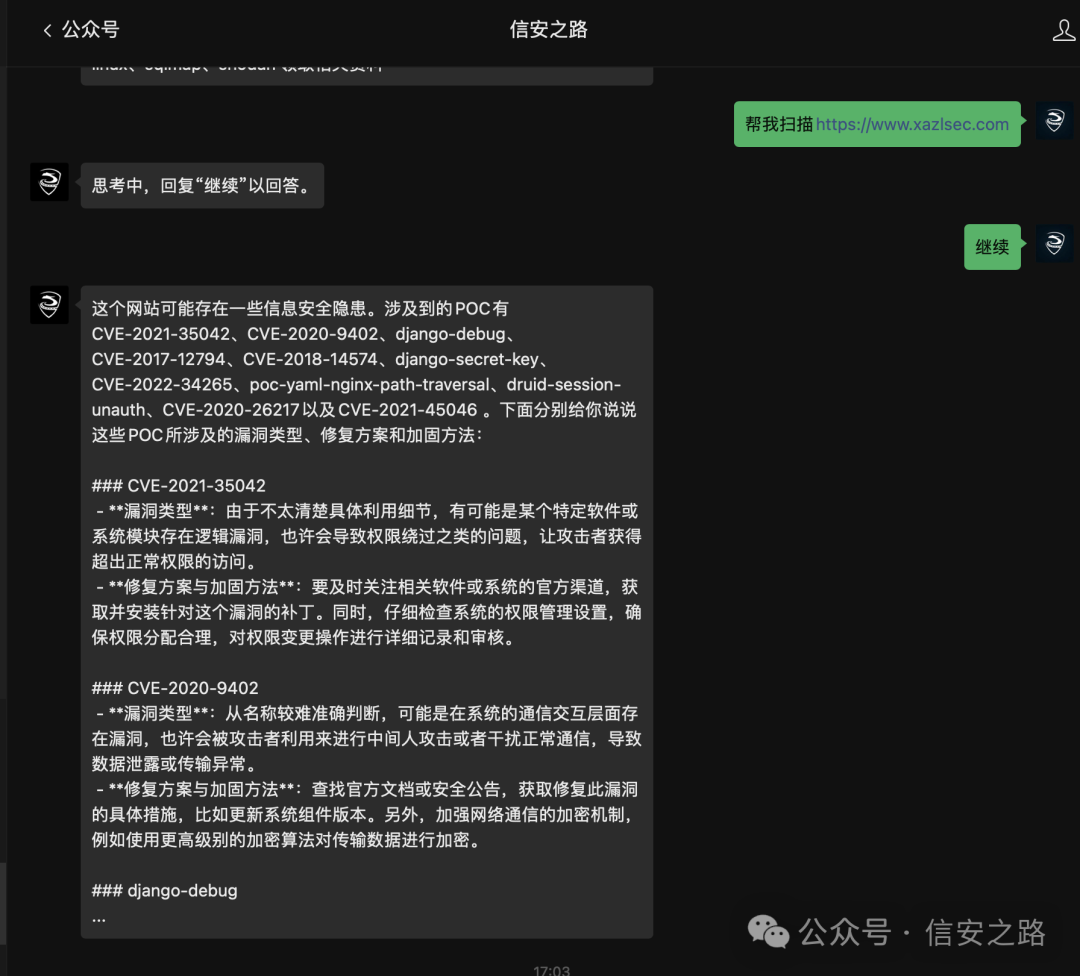This screenshot has width=1080, height=976.
Task: Open the https://www.xazlsec.com link
Action: point(912,125)
